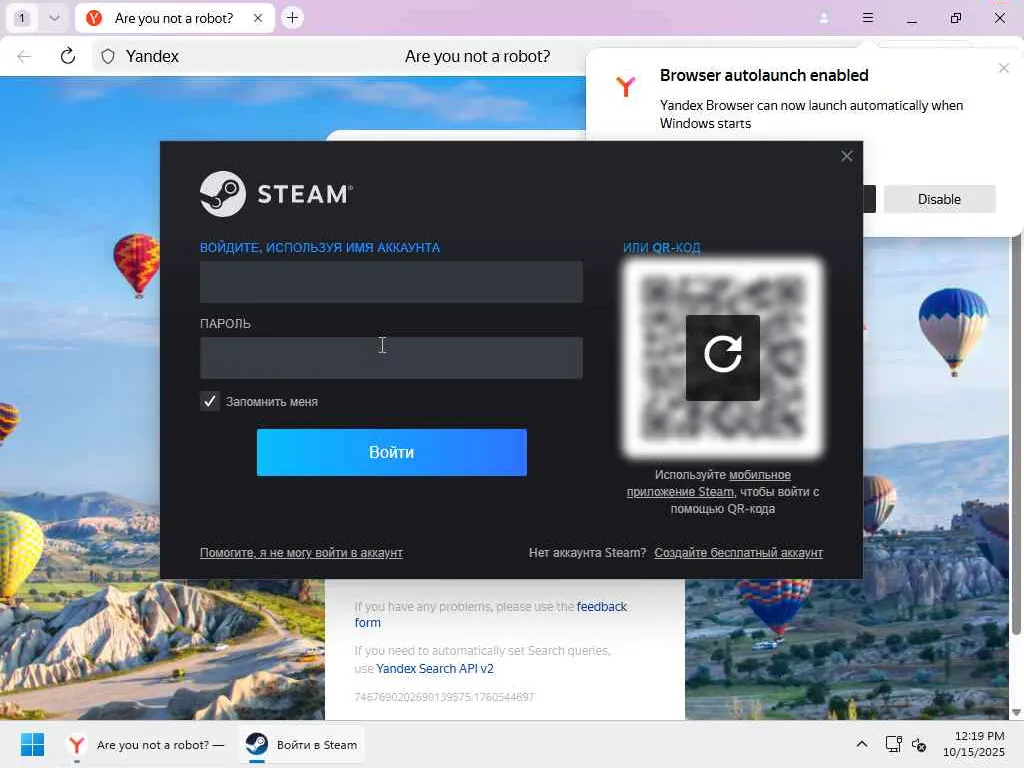Show hidden system tray icons
The height and width of the screenshot is (768, 1024).
click(x=862, y=744)
